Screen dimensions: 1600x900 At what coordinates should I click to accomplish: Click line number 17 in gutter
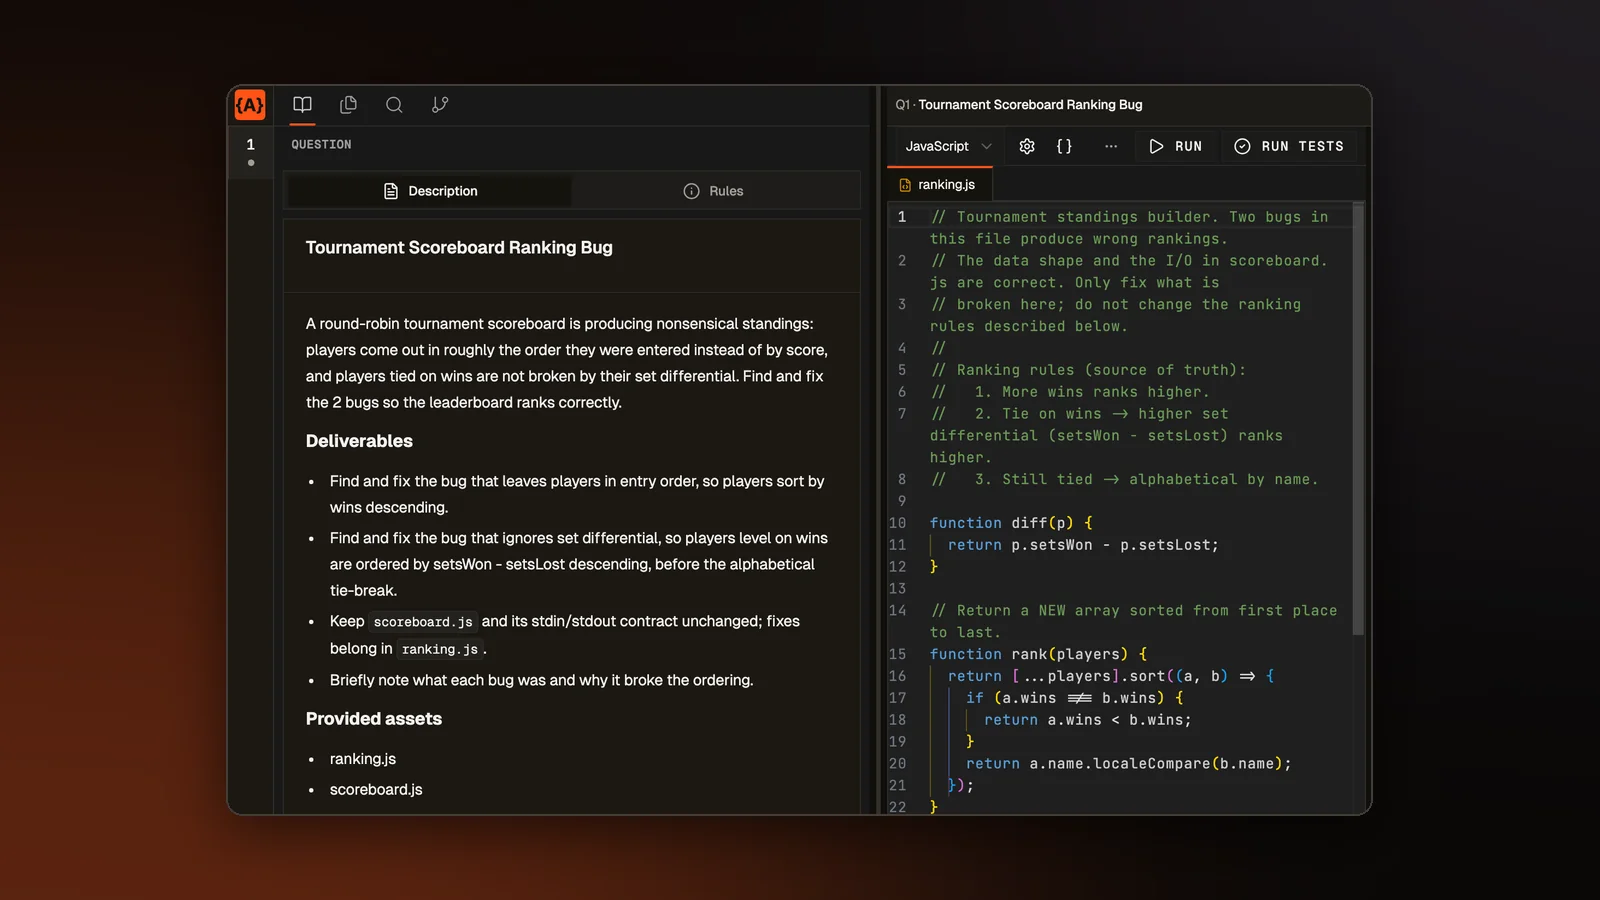point(898,698)
